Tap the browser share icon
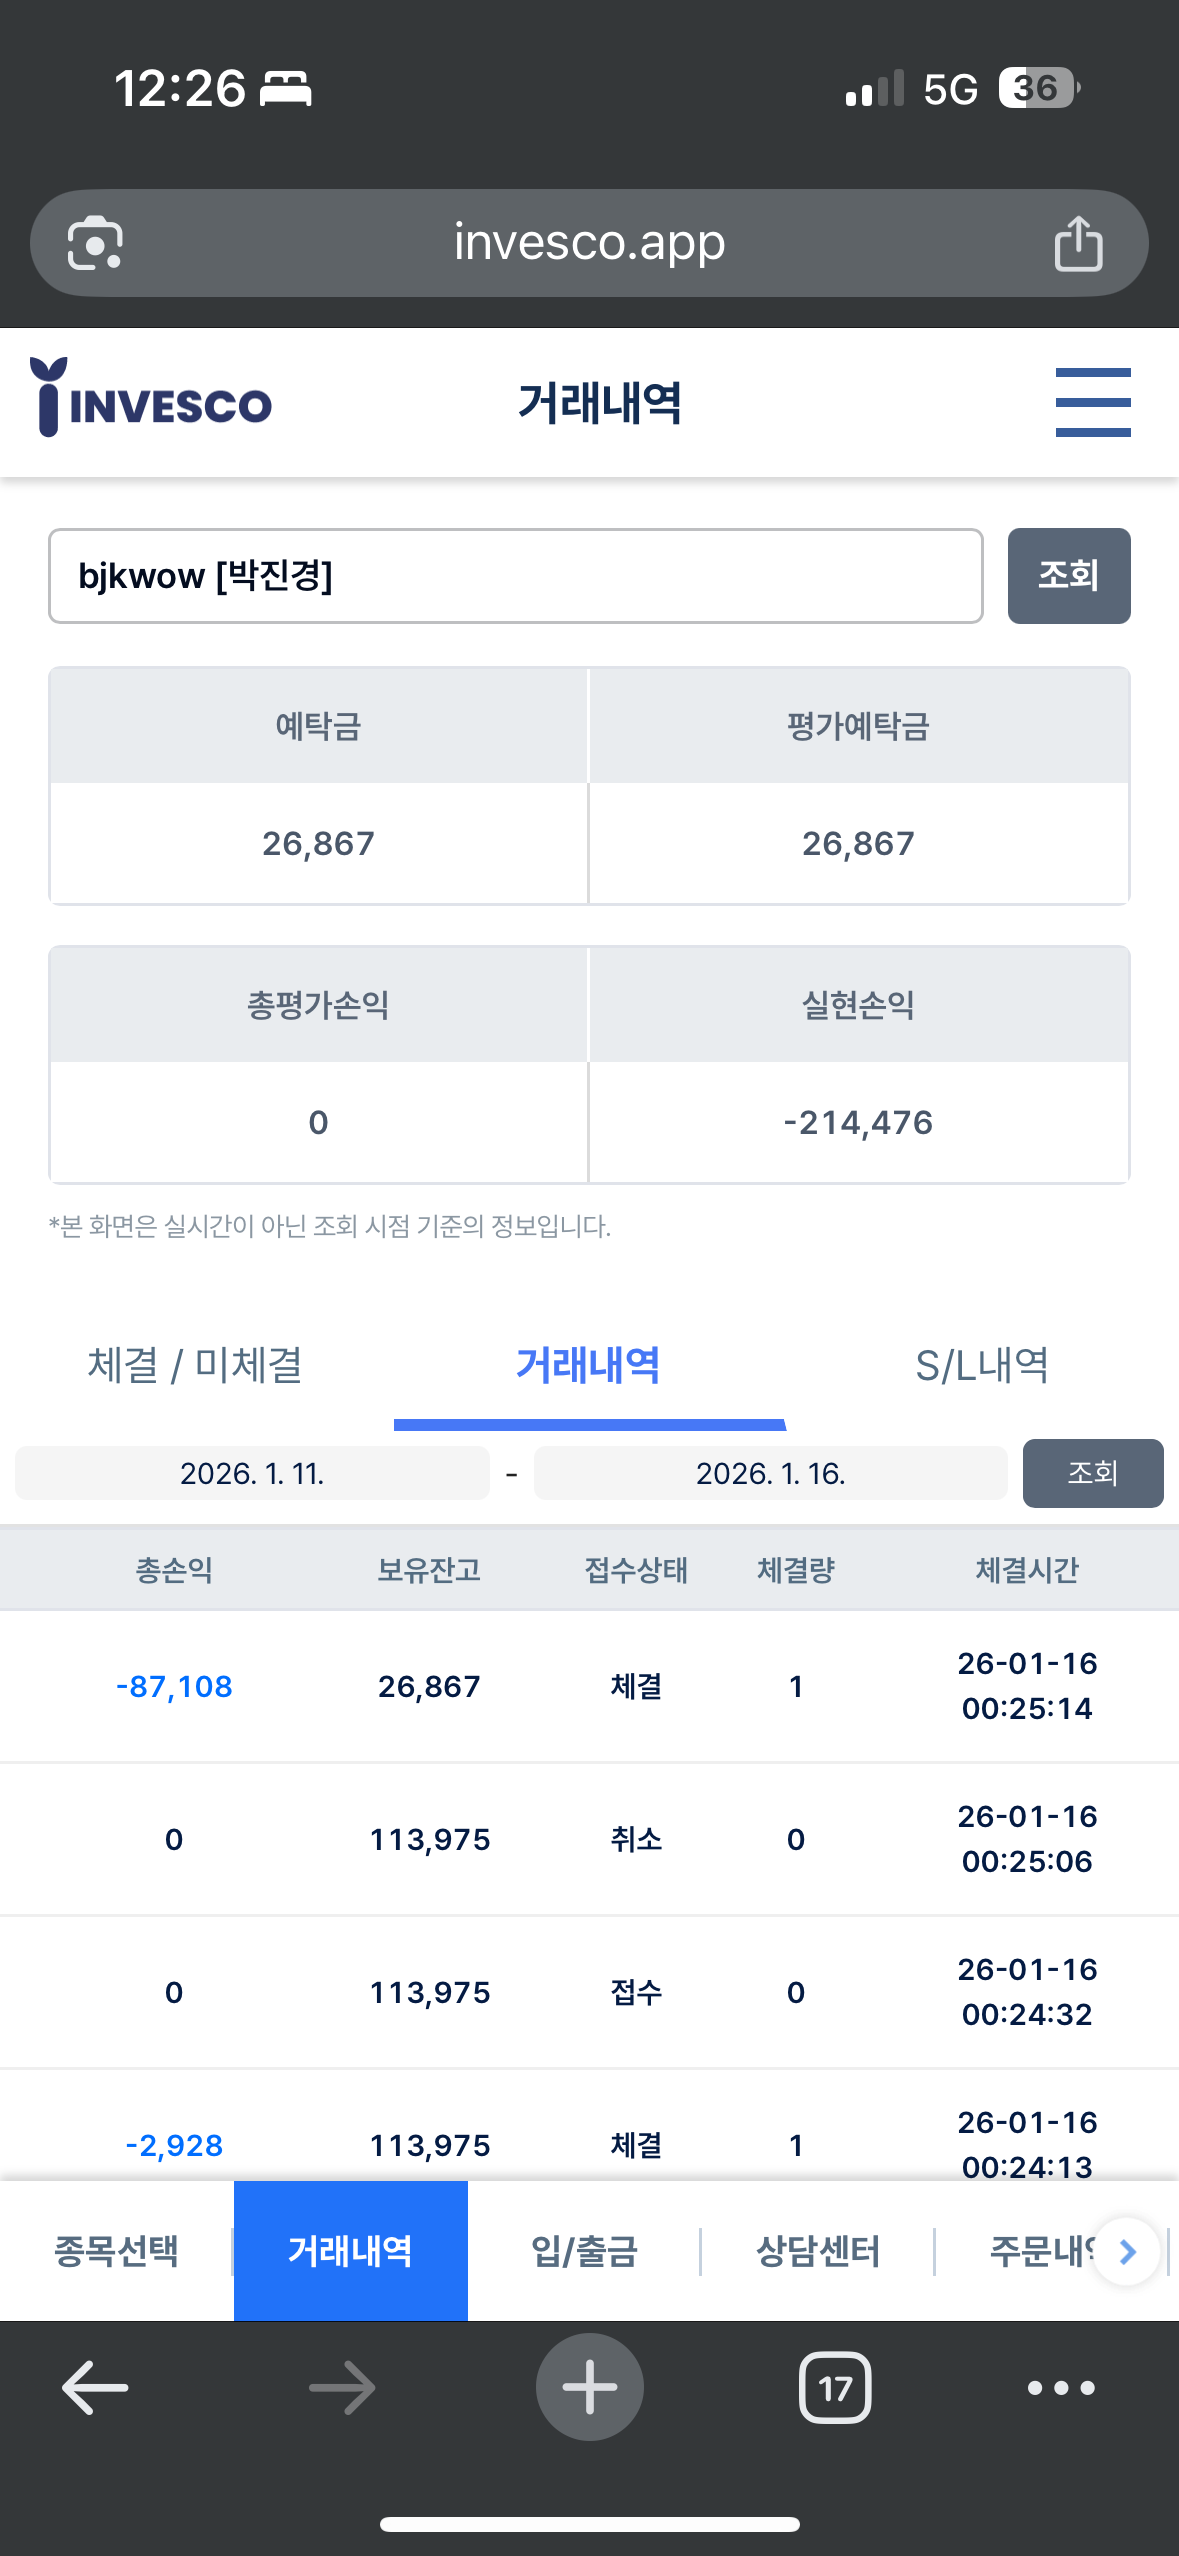 1078,243
